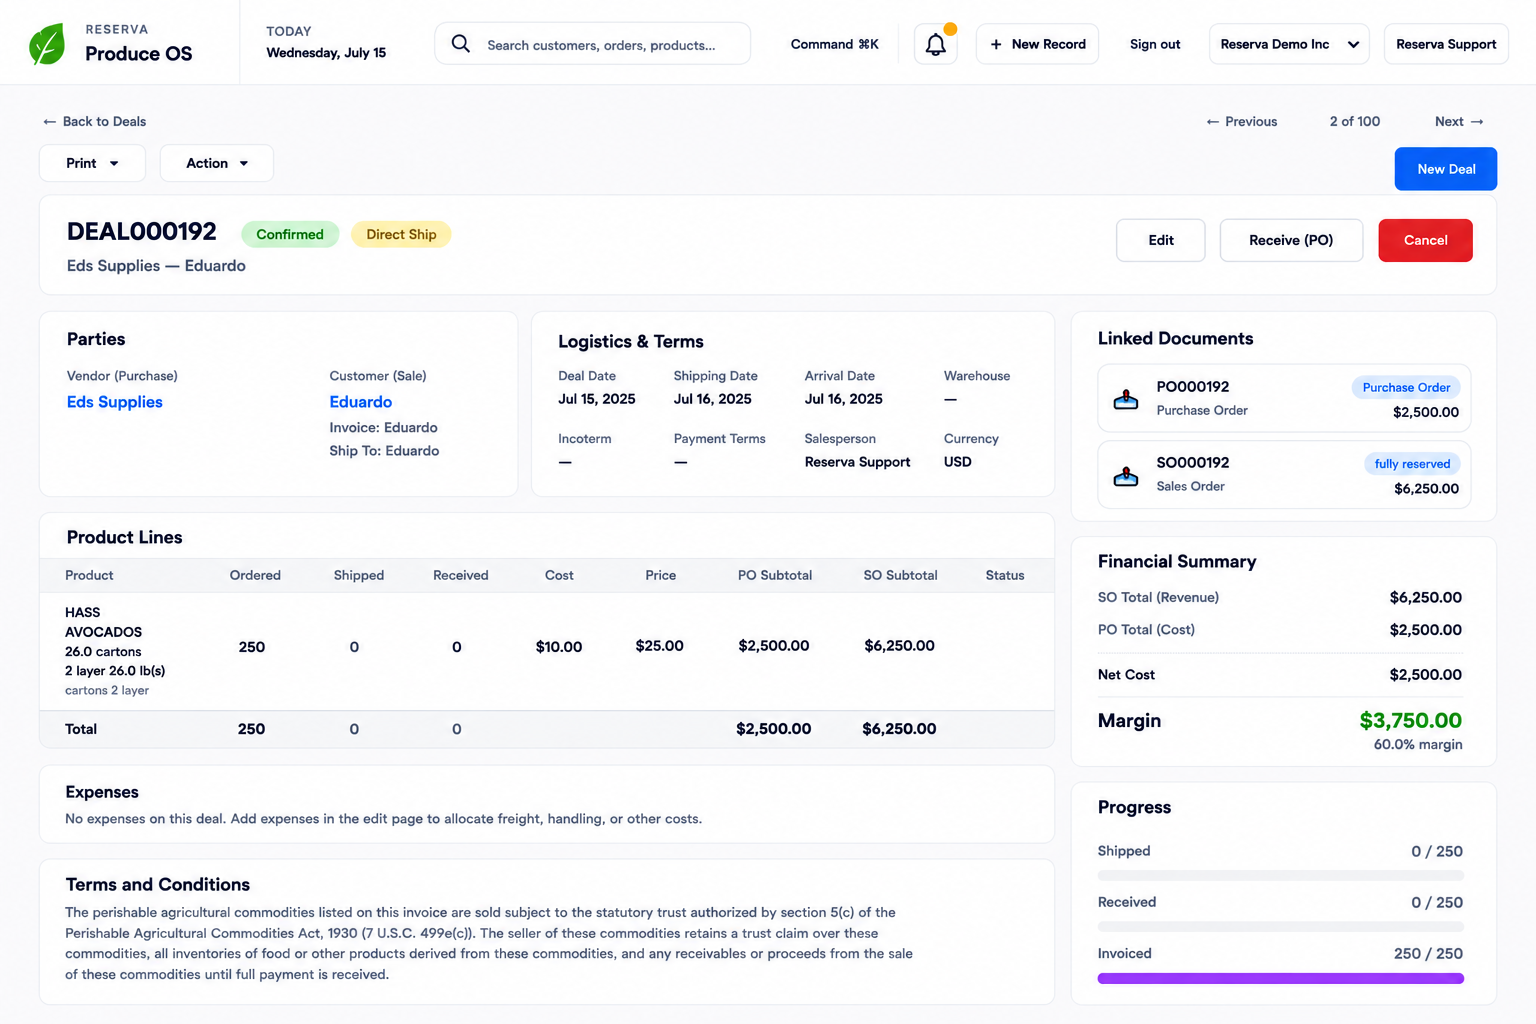Click Sign out

(1155, 44)
